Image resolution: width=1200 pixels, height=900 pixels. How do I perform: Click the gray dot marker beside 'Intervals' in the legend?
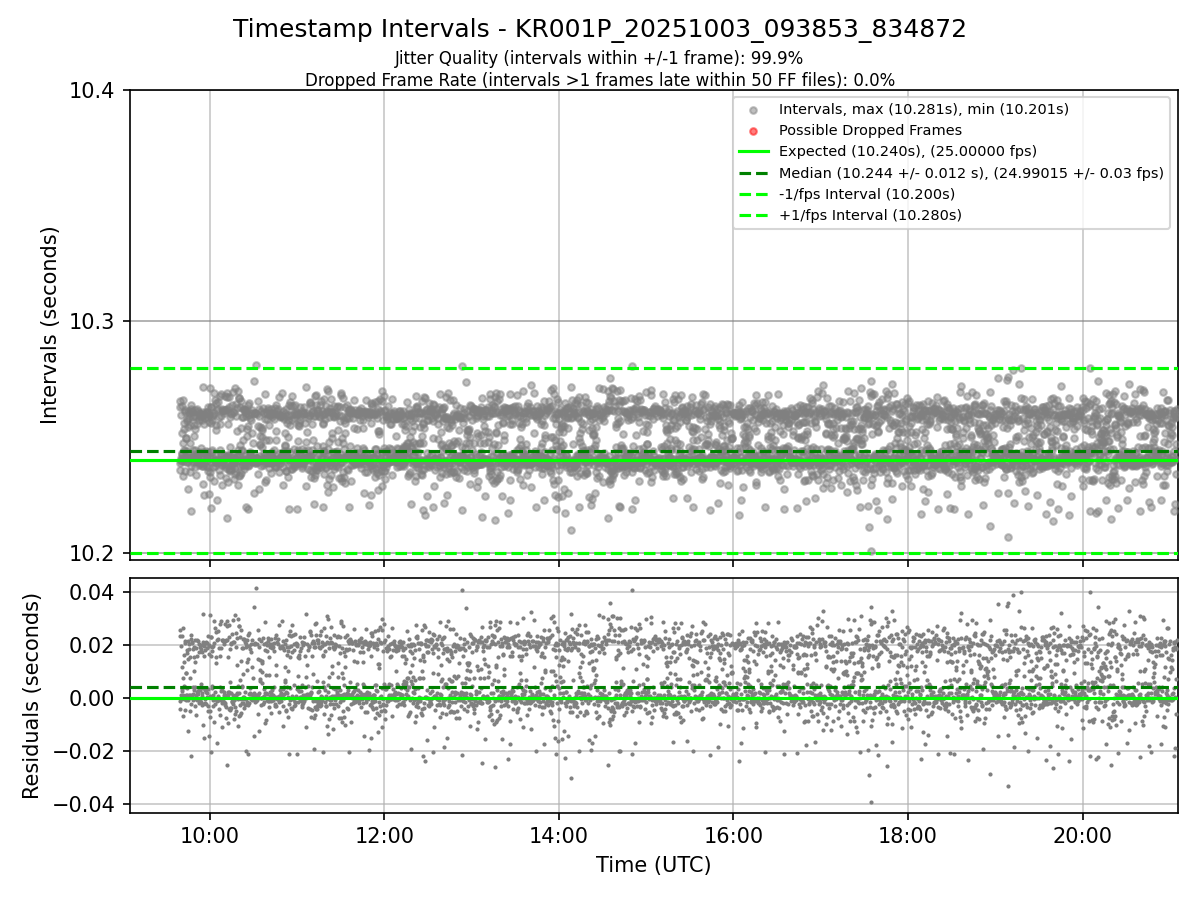[754, 110]
